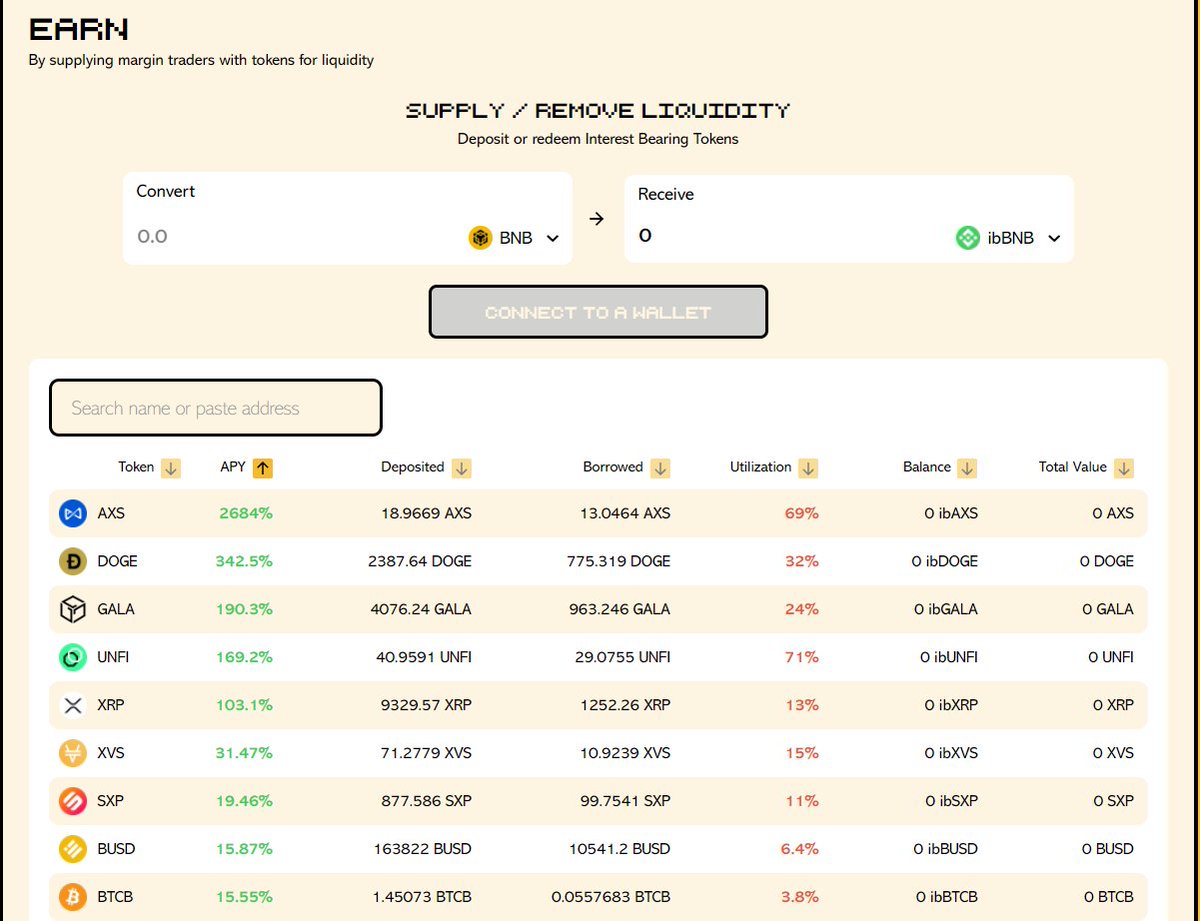Click the Total Value column header
The height and width of the screenshot is (921, 1200).
(x=1074, y=467)
